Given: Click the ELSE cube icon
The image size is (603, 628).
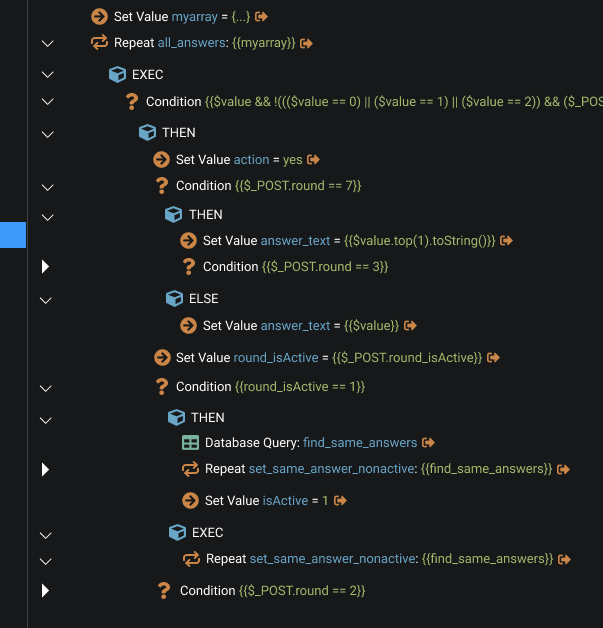Looking at the screenshot, I should tap(174, 299).
